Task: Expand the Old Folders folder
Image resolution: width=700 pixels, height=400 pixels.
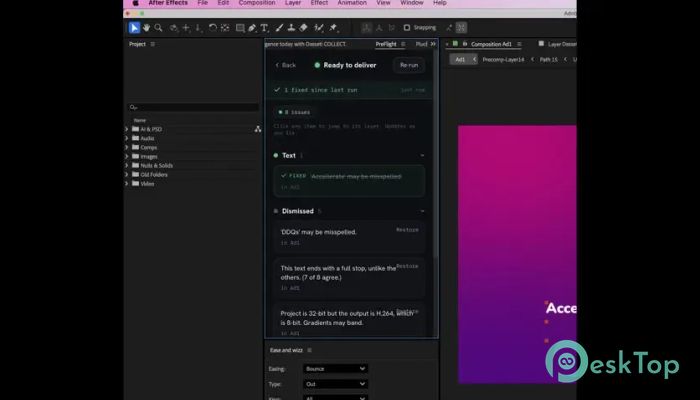Action: click(x=127, y=174)
